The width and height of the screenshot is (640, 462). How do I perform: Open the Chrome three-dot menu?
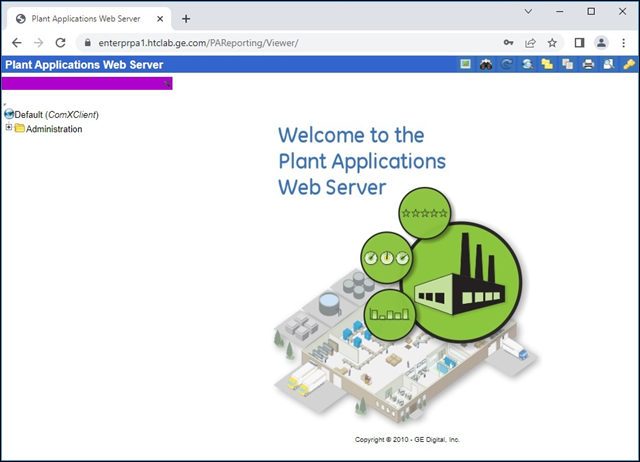tap(623, 43)
